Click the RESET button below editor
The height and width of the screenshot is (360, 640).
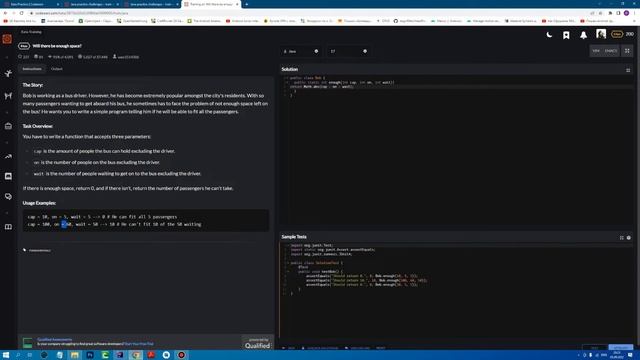tap(380, 348)
